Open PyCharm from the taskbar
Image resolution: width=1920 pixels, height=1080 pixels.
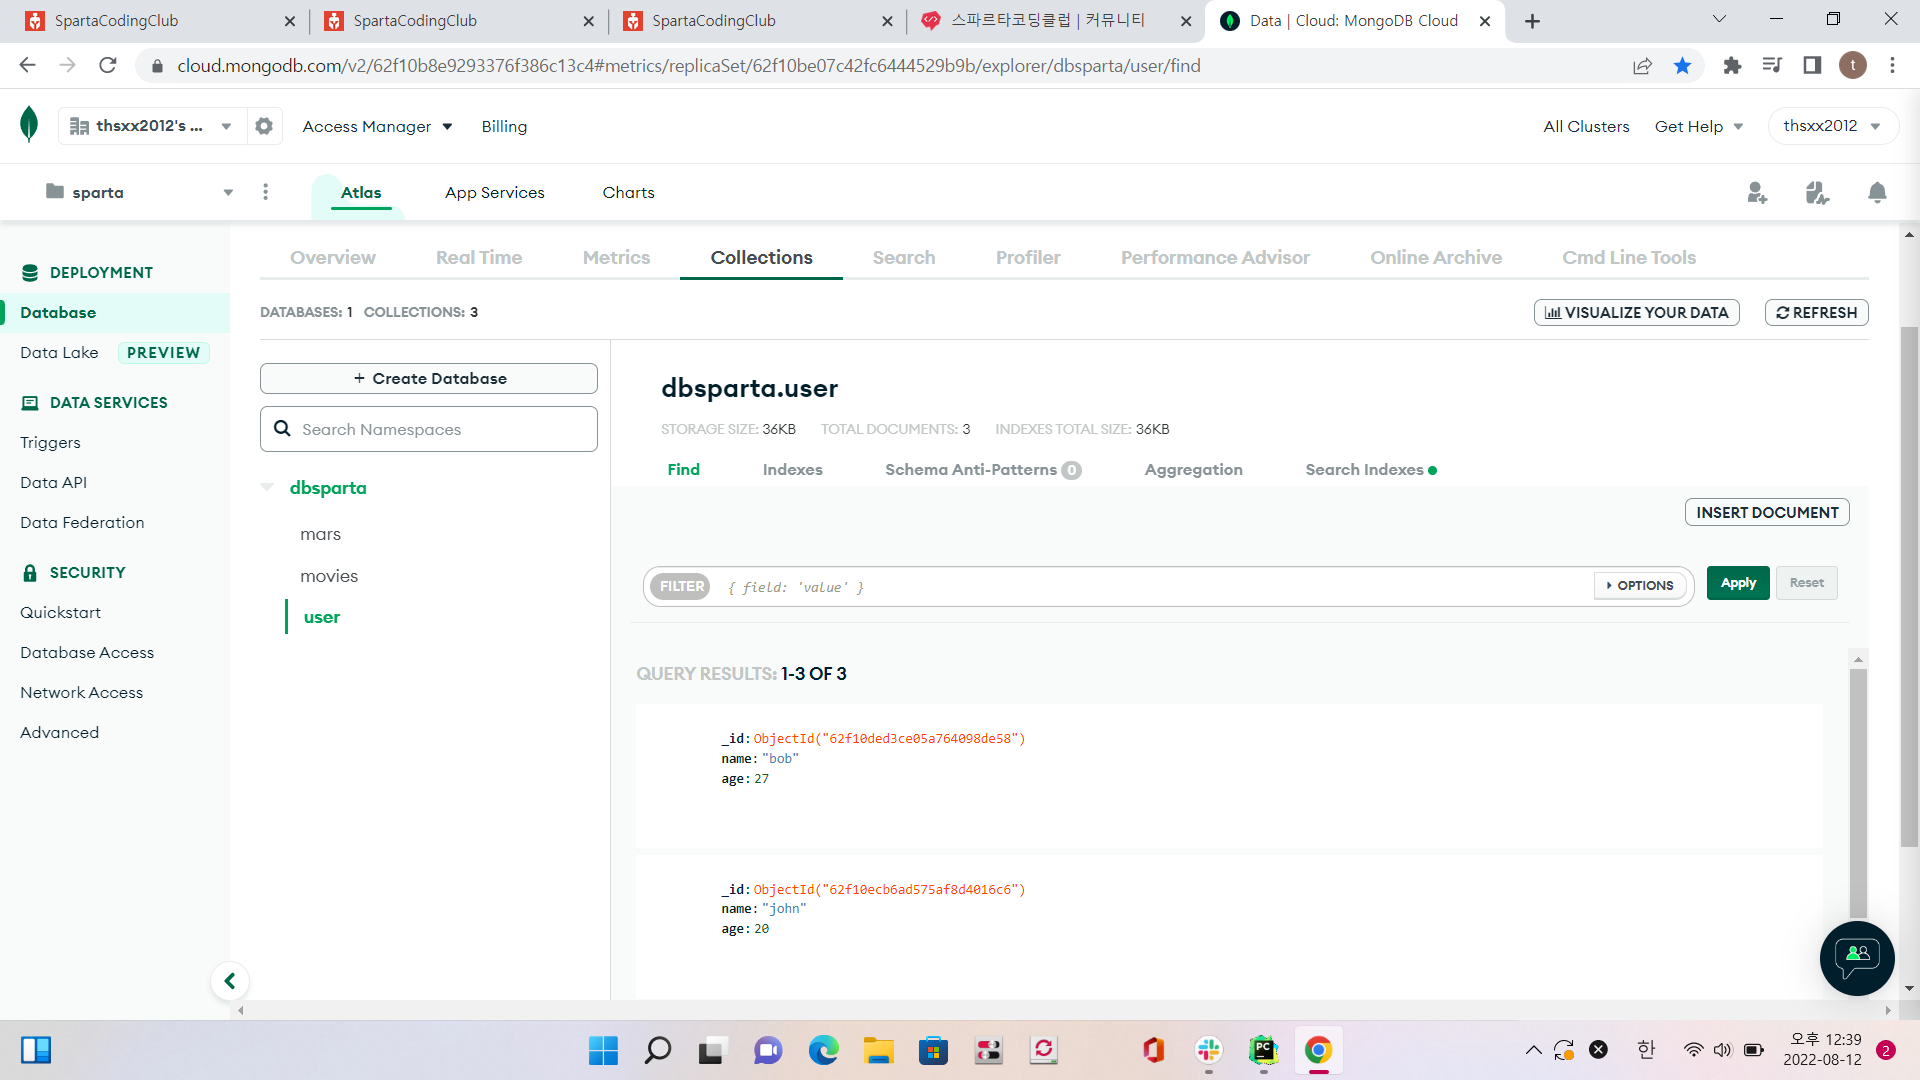pyautogui.click(x=1264, y=1050)
